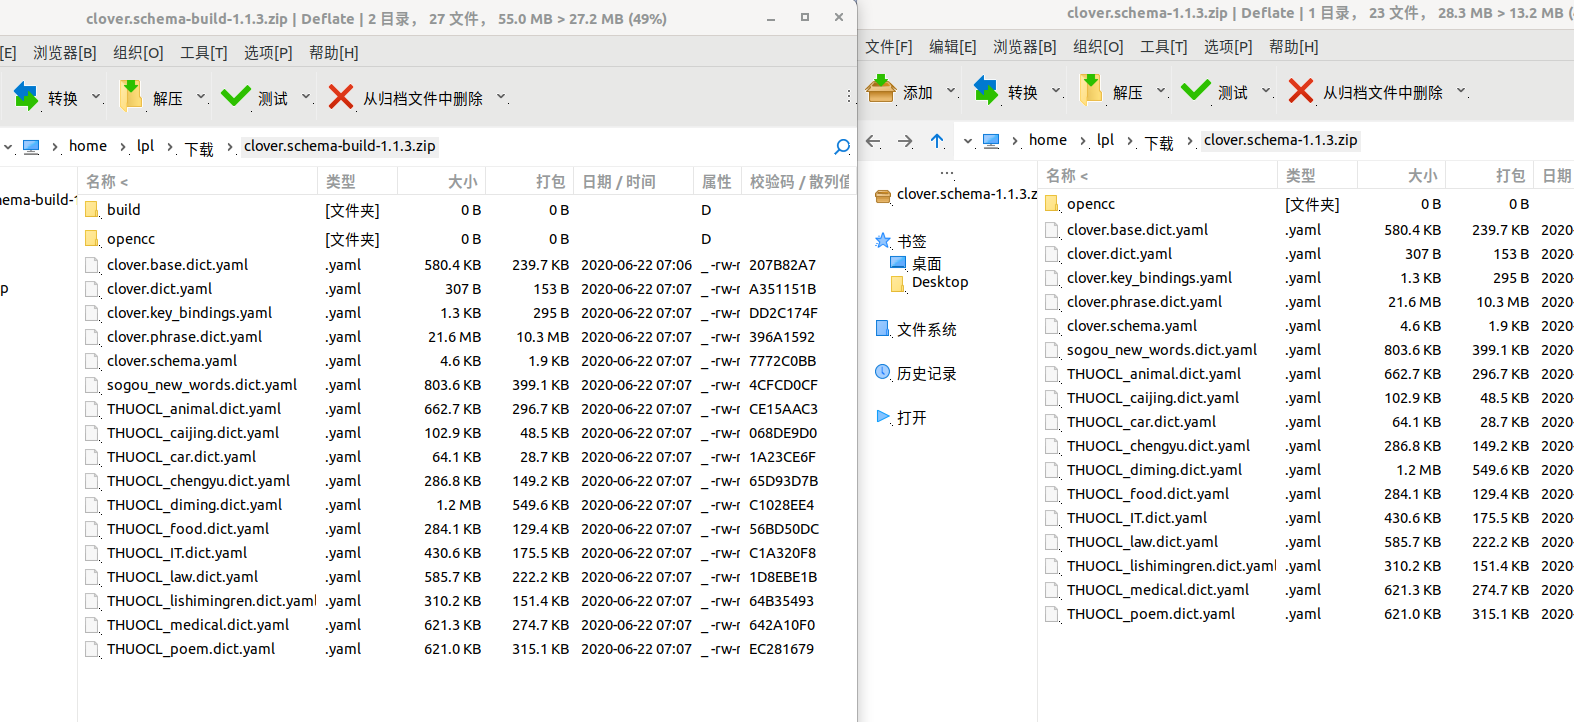The image size is (1574, 722).
Task: Select sogou_new_words.dict.yaml in left window
Action: [x=202, y=385]
